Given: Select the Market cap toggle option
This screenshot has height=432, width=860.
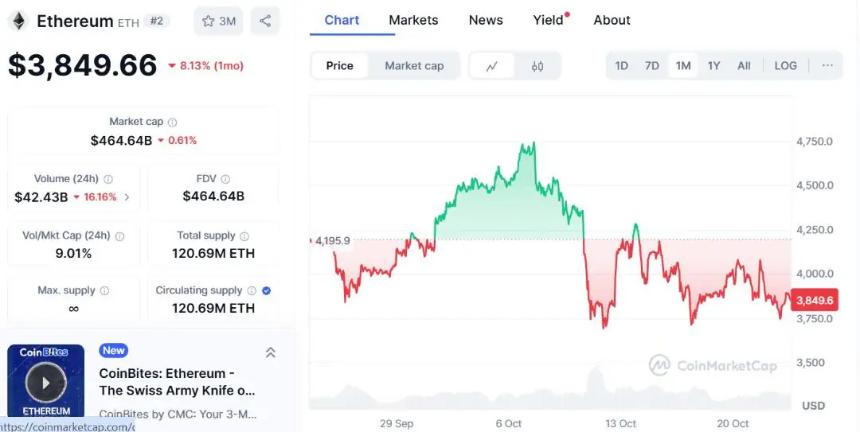Looking at the screenshot, I should 414,66.
